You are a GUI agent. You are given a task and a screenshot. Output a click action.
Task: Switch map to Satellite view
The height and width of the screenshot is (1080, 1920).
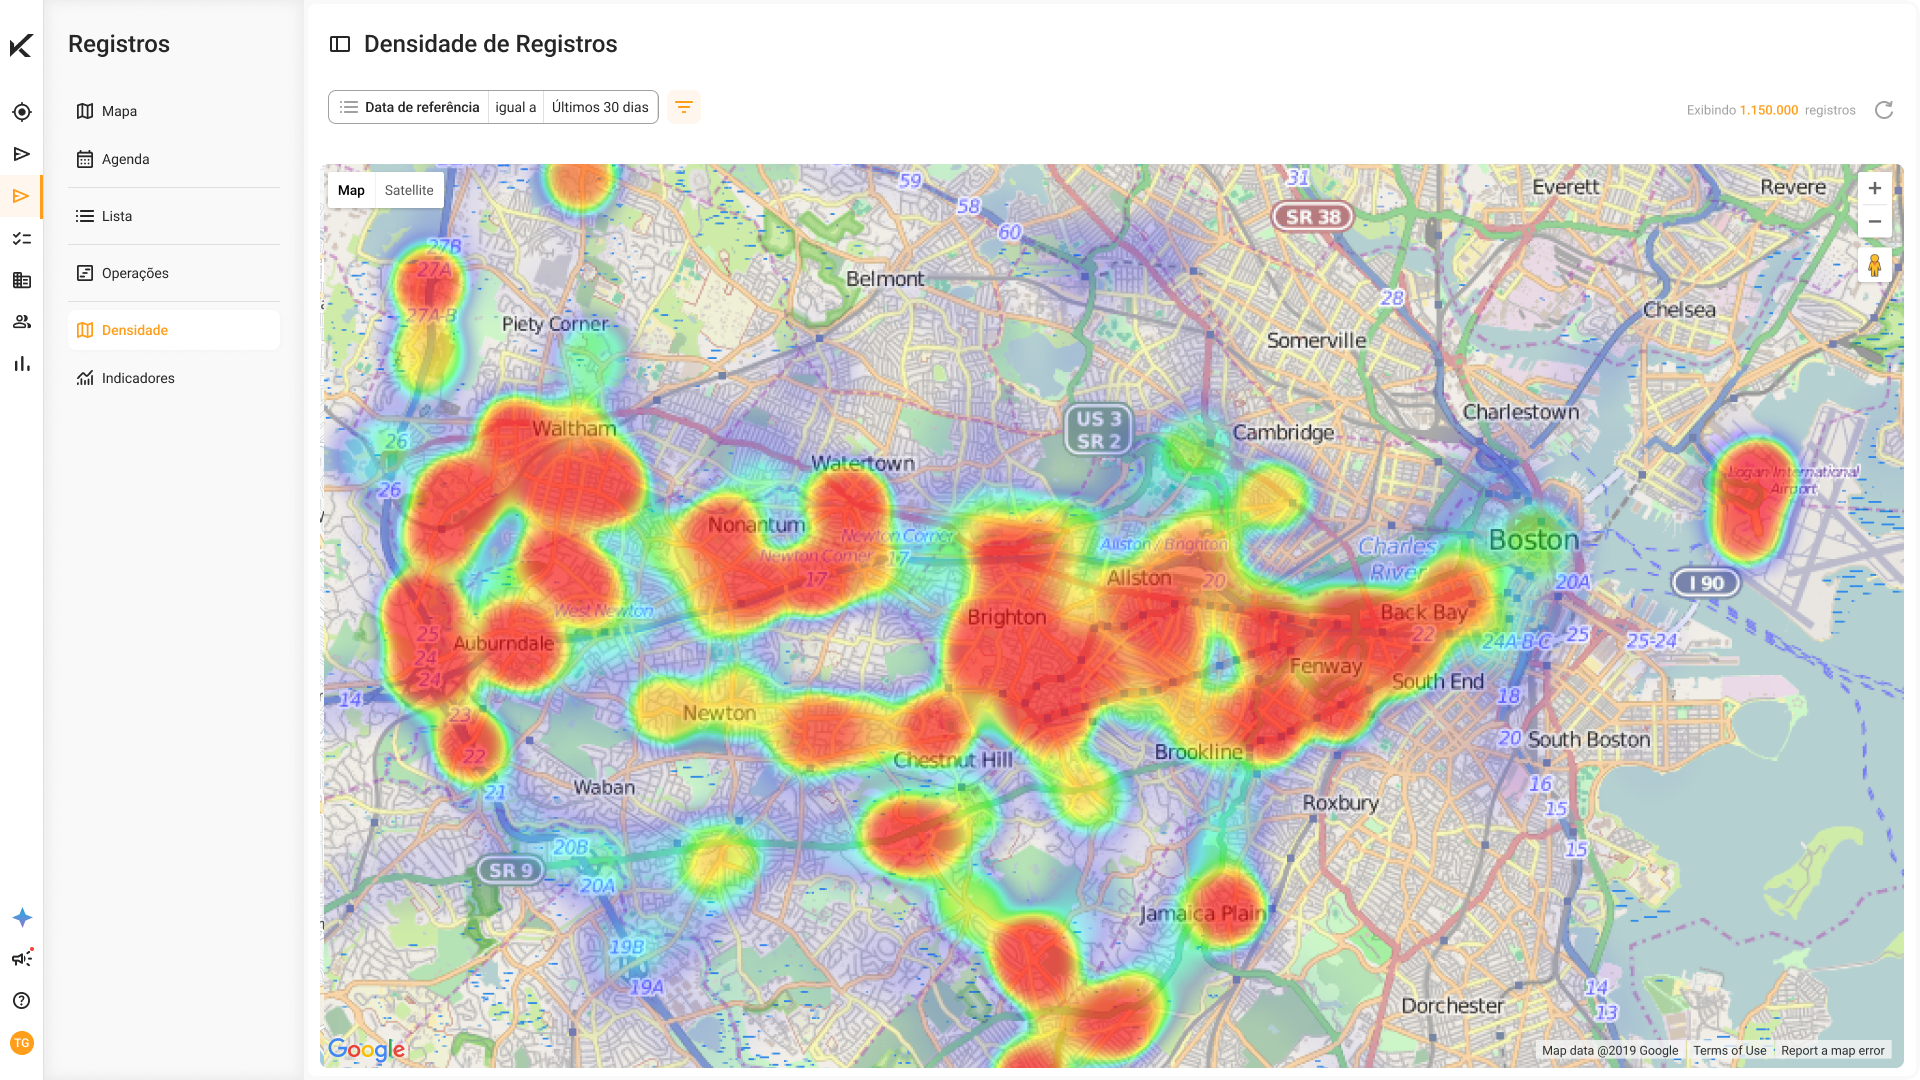coord(409,190)
